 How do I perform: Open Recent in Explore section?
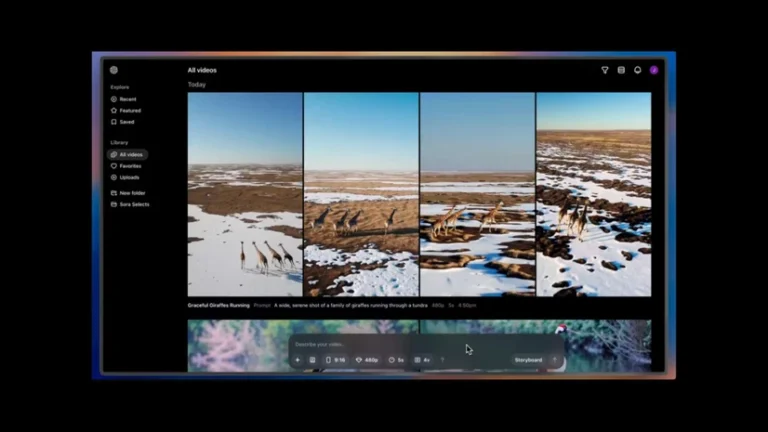[123, 99]
